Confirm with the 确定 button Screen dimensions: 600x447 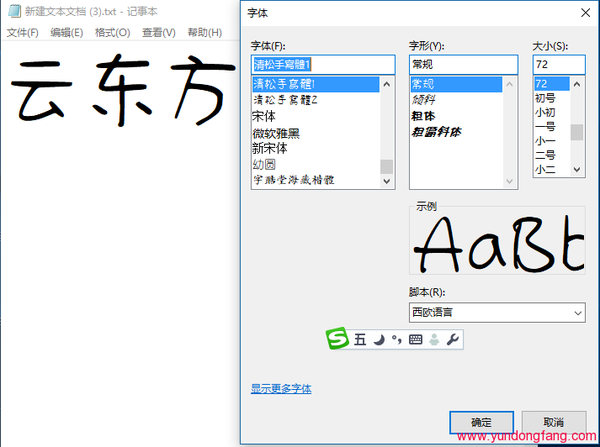481,423
